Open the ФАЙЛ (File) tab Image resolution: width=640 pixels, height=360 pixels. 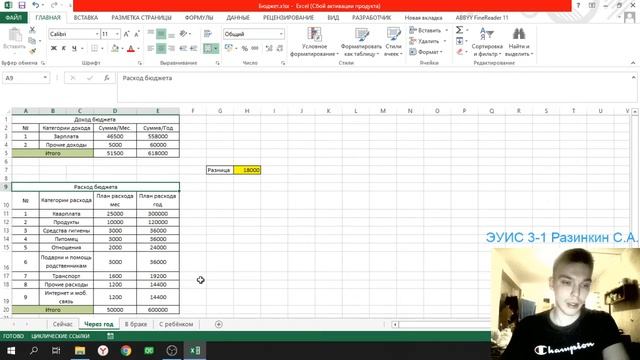13,18
